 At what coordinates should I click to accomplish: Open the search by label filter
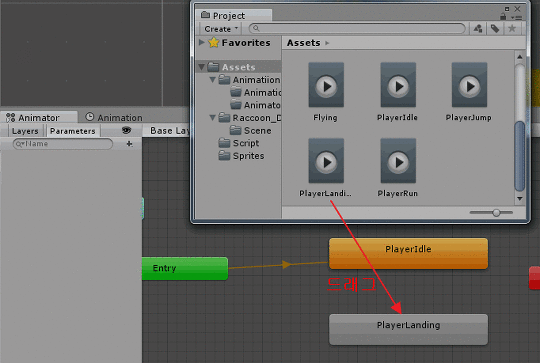tap(495, 29)
